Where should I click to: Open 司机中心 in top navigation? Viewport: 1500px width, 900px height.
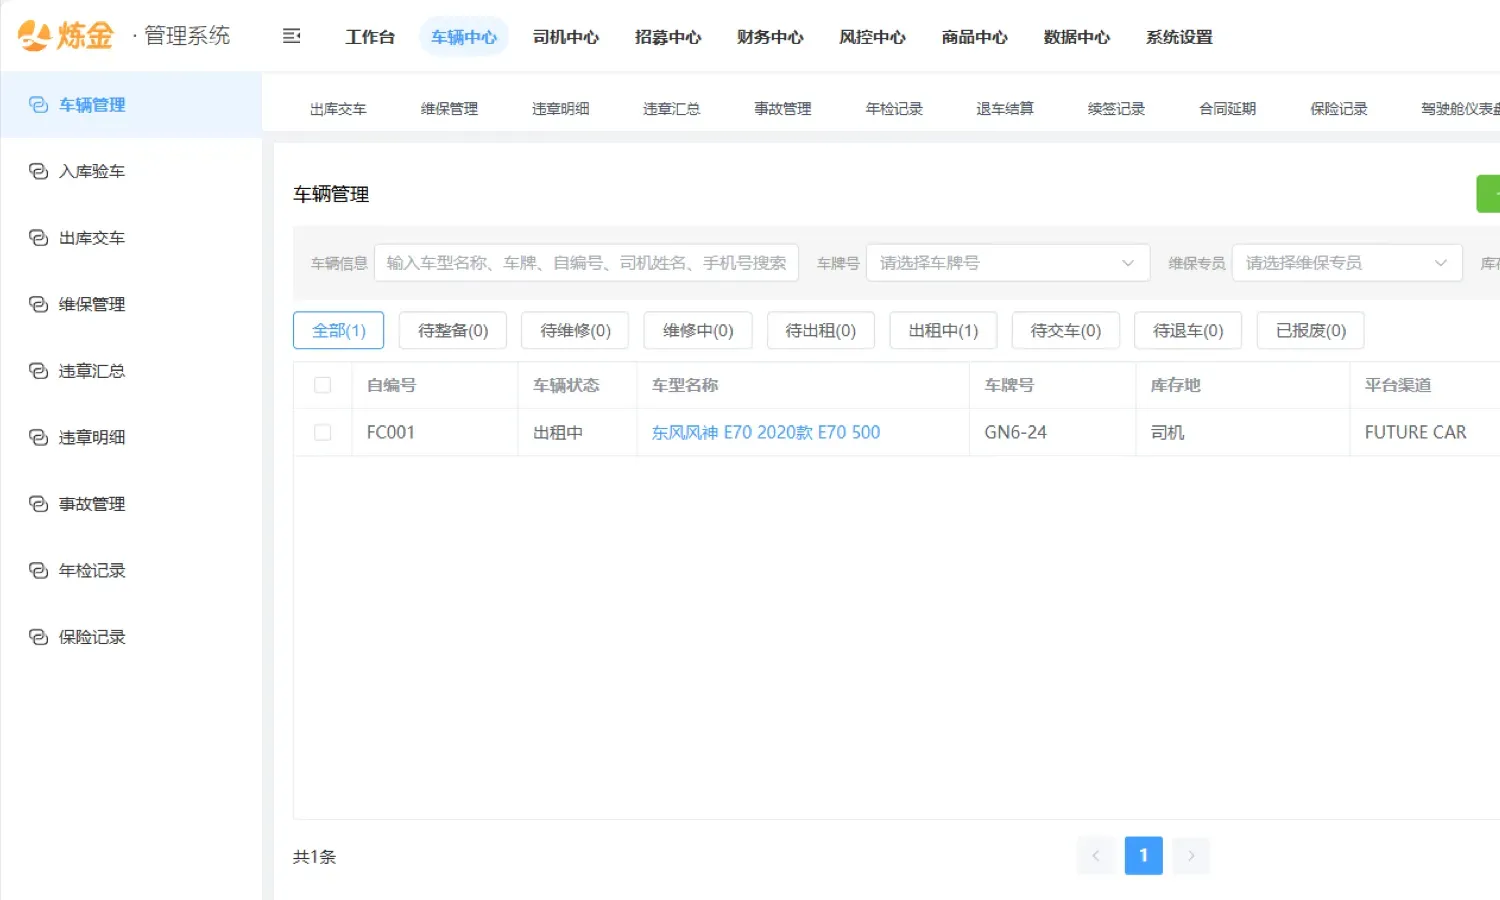[x=565, y=37]
